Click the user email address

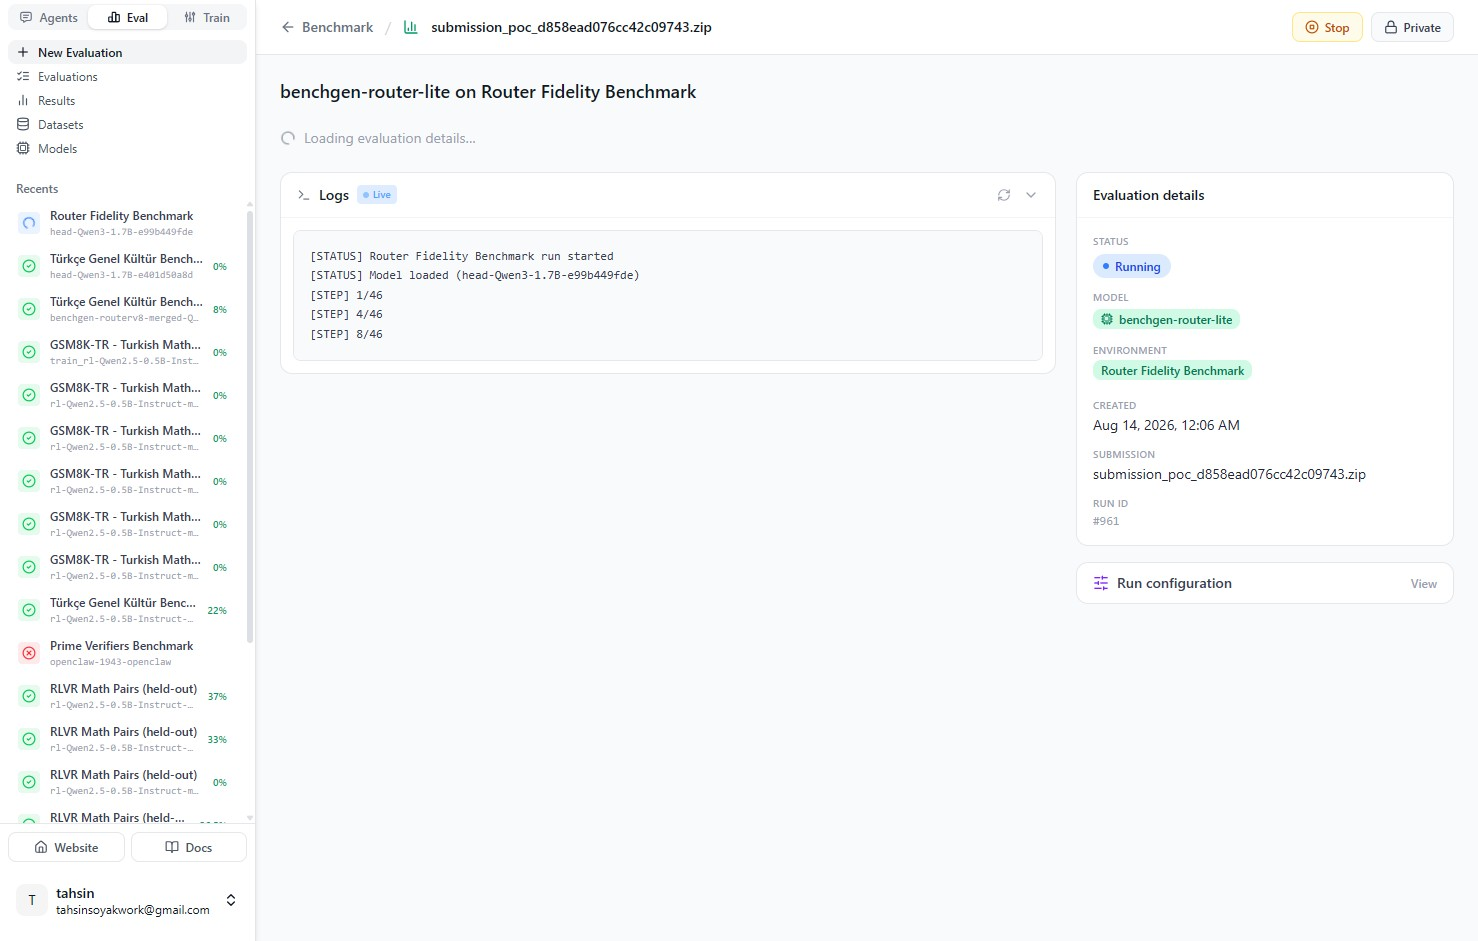coord(133,910)
